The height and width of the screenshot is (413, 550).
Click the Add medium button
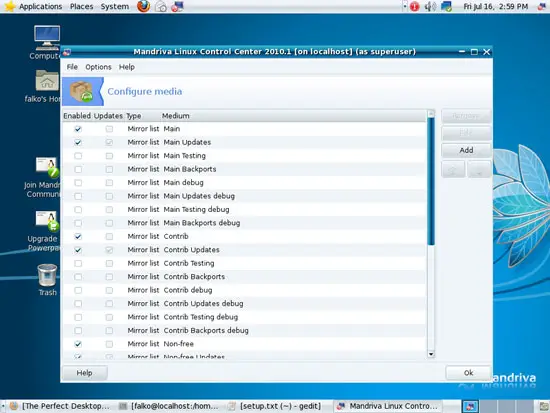pyautogui.click(x=466, y=150)
